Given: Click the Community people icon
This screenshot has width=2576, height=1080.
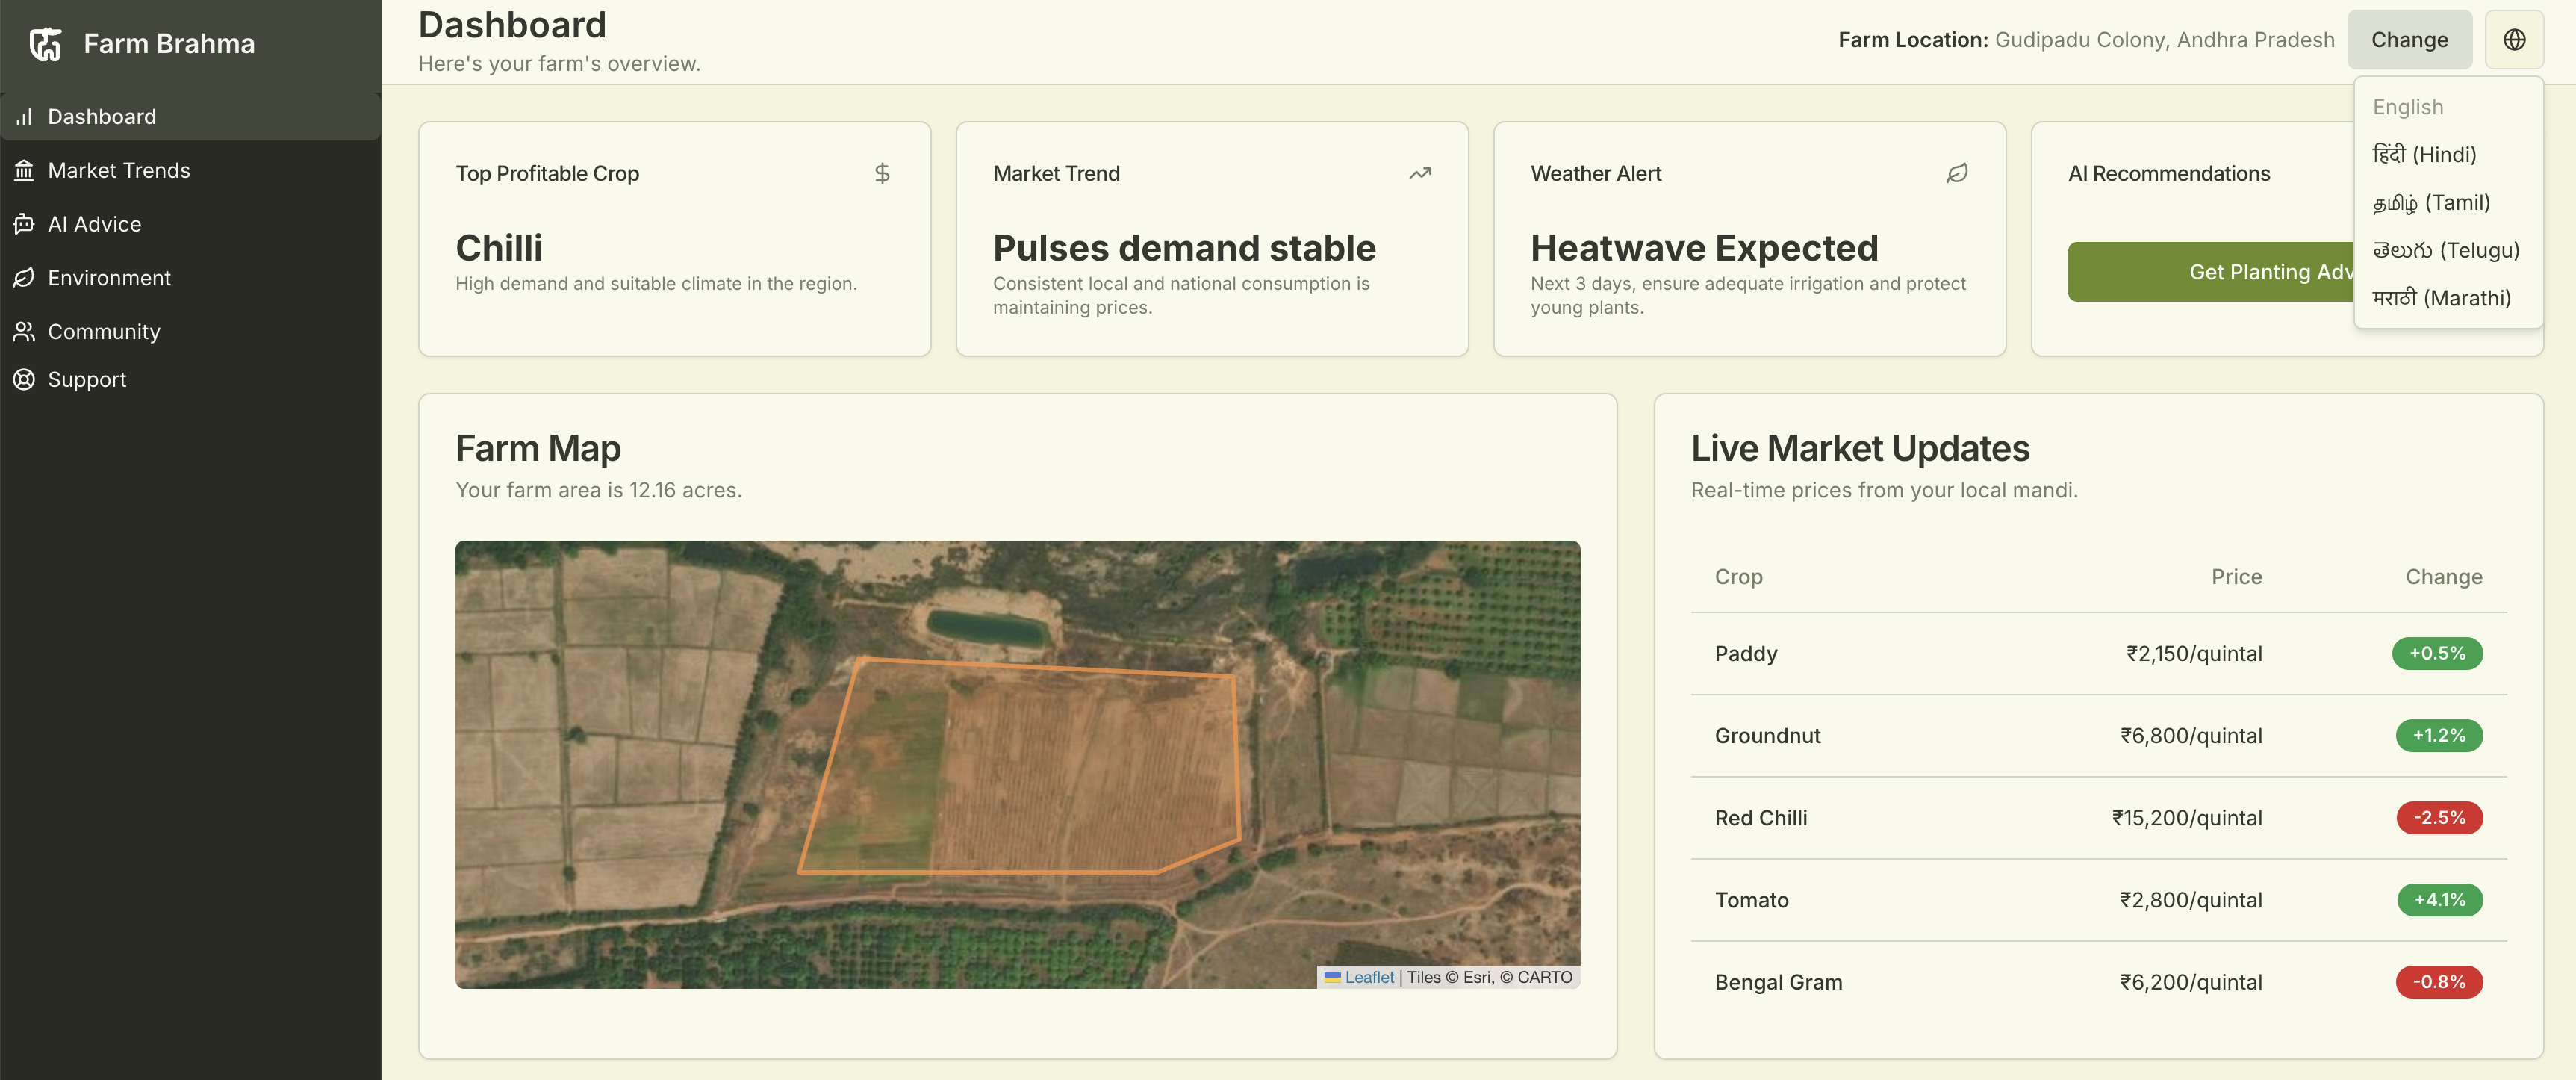Looking at the screenshot, I should click(24, 331).
